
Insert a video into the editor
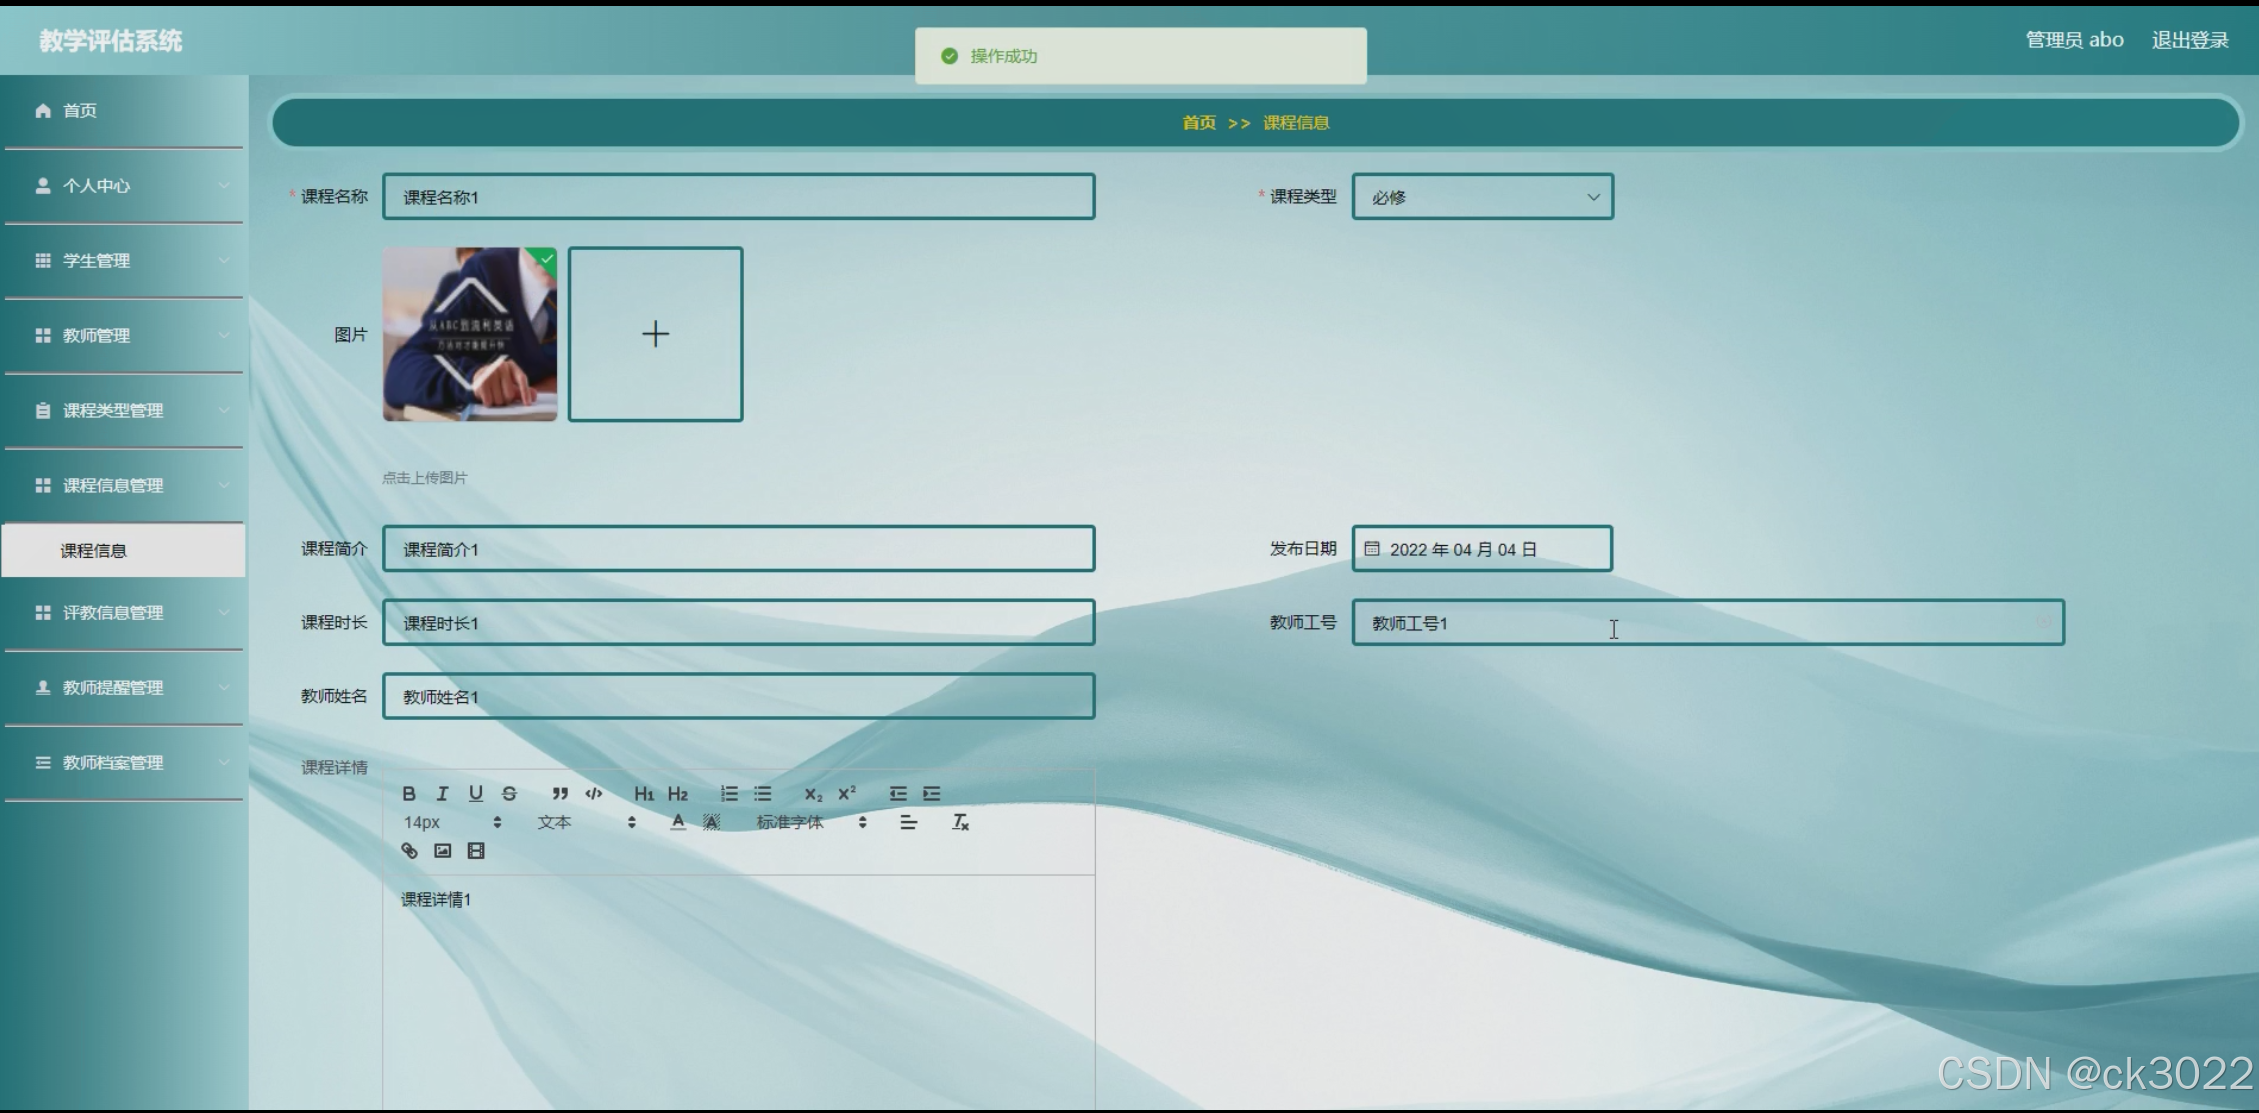coord(476,851)
